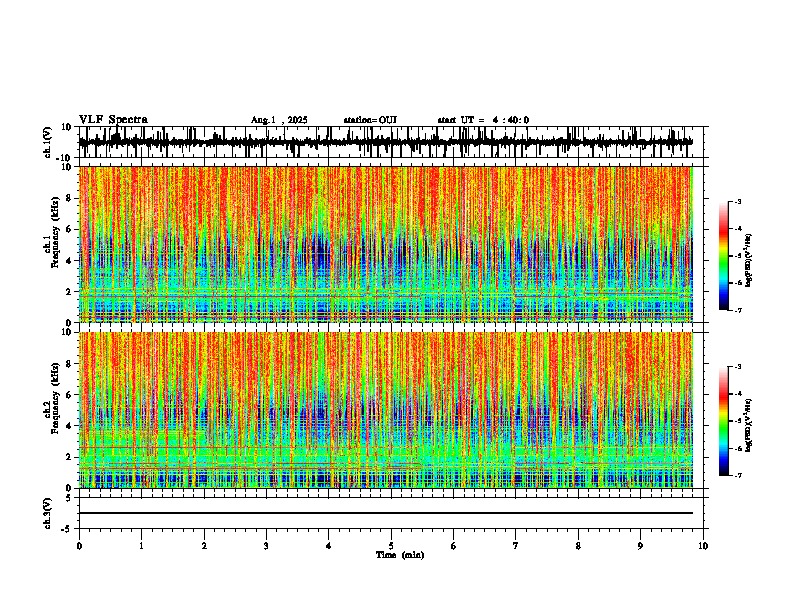Viewport: 792px width, 612px height.
Task: Select the date text Aug.1, 2025
Action: (x=279, y=120)
